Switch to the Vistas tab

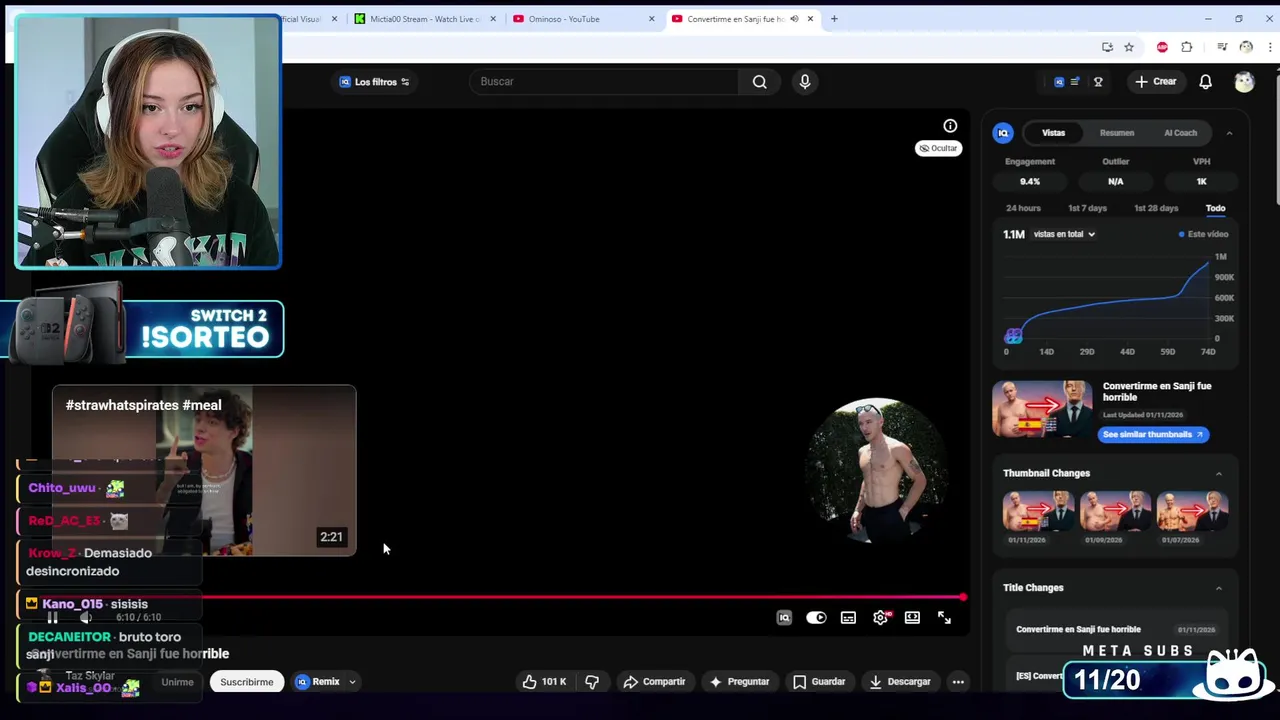(x=1053, y=133)
